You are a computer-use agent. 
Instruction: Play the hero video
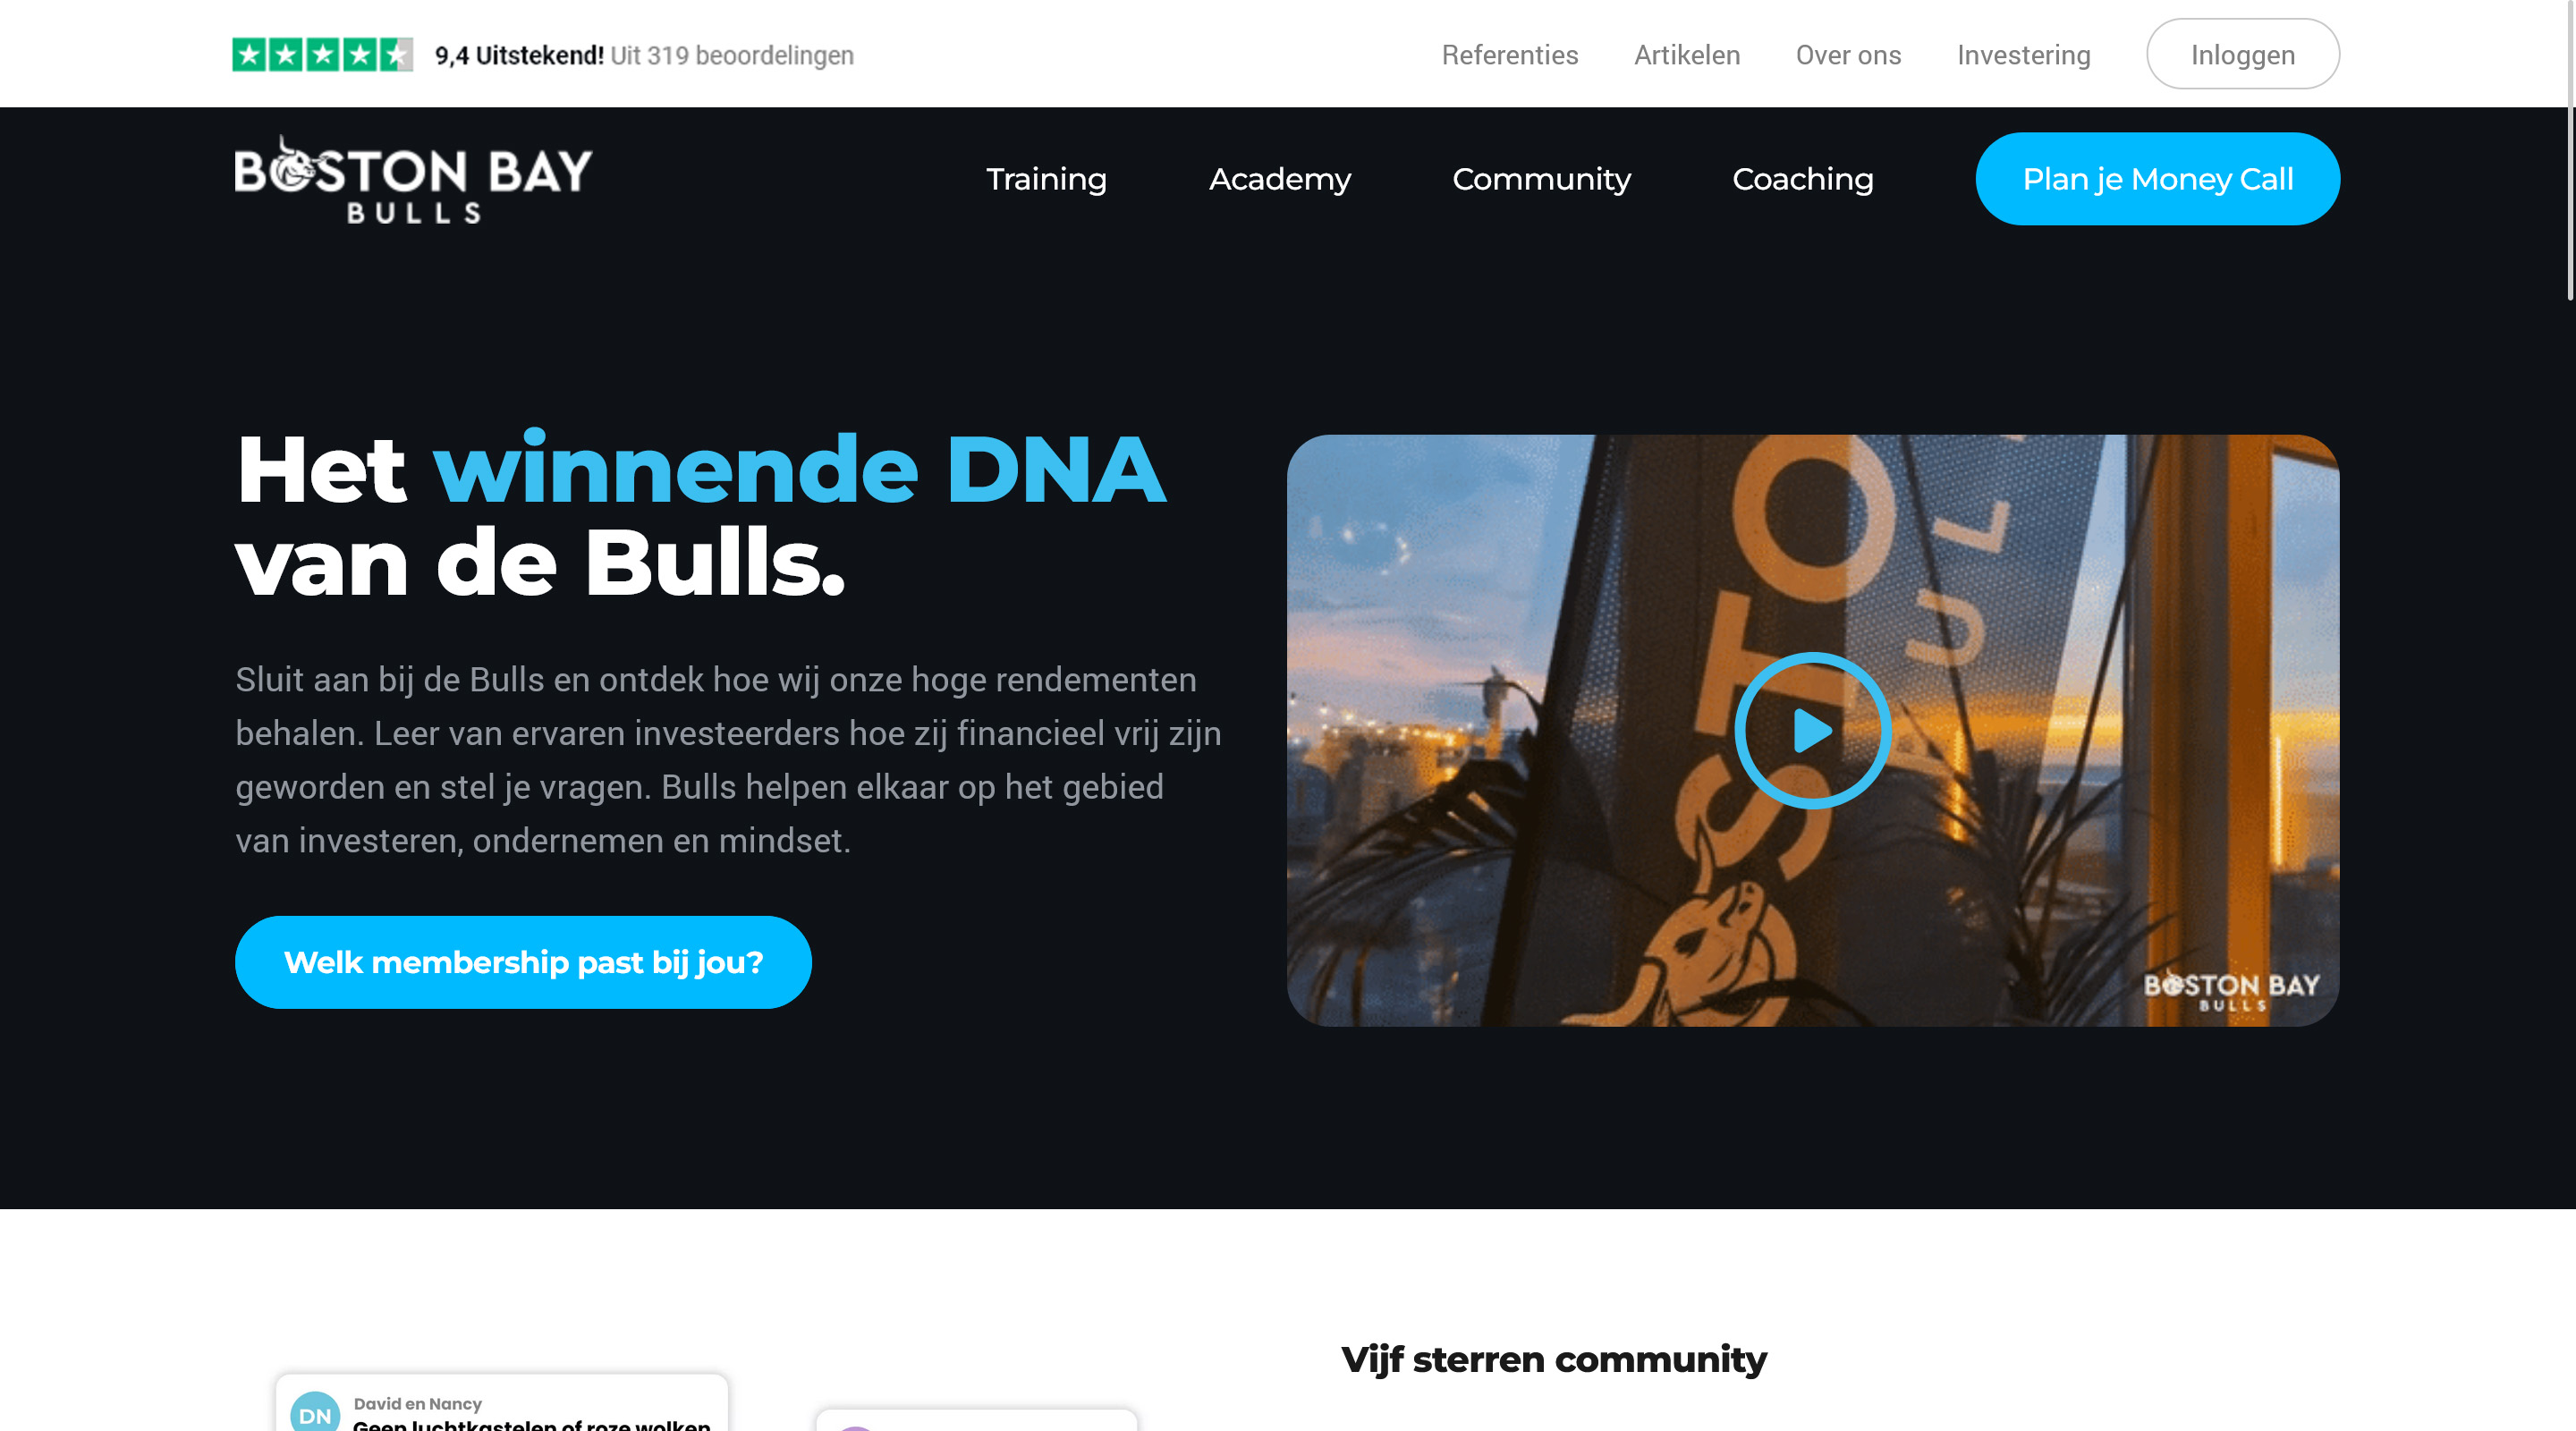1812,730
